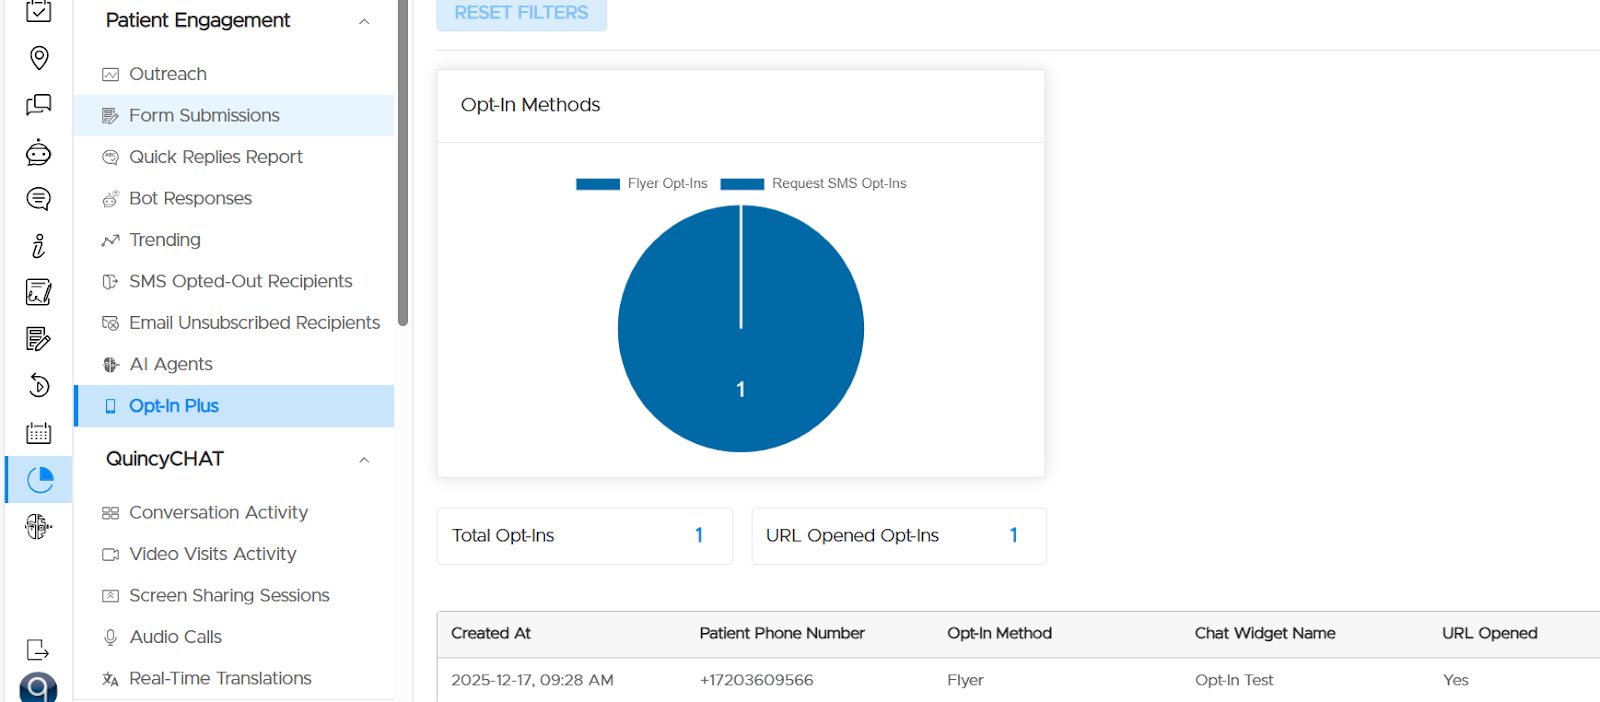1600x702 pixels.
Task: Select Opt-In Plus menu item
Action: pyautogui.click(x=234, y=406)
